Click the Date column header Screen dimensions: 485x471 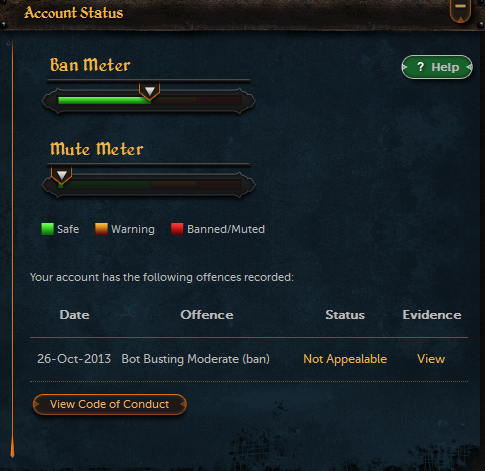click(74, 315)
